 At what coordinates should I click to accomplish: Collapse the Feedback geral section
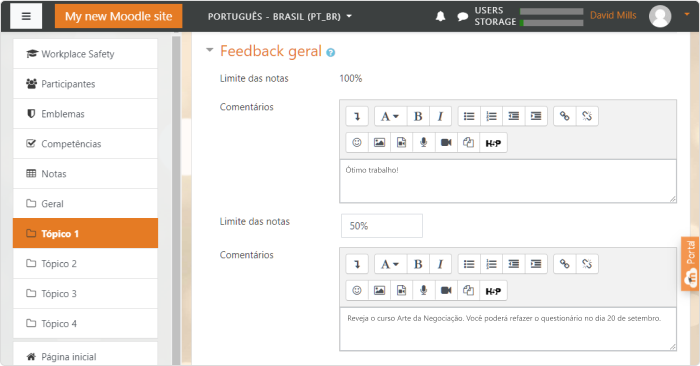209,50
